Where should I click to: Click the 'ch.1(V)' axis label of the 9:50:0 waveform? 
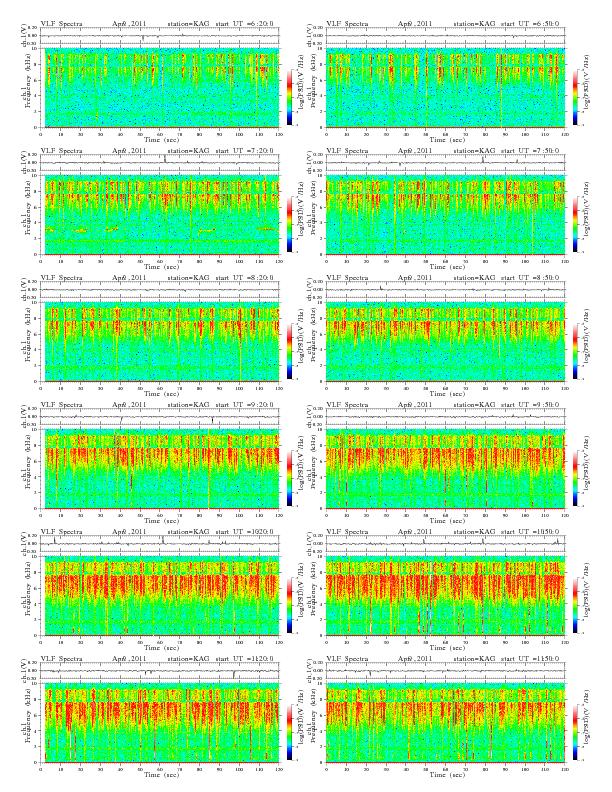[310, 417]
